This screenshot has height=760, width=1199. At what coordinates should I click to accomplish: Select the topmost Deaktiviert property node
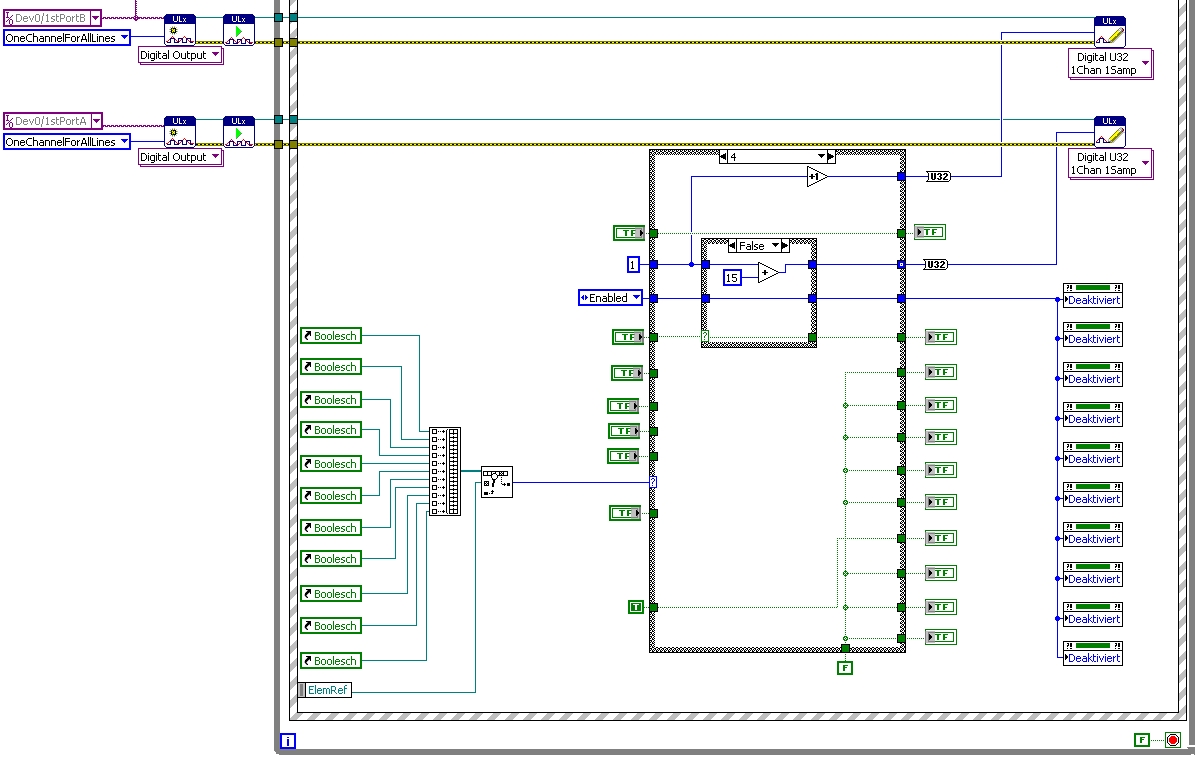tap(1093, 295)
